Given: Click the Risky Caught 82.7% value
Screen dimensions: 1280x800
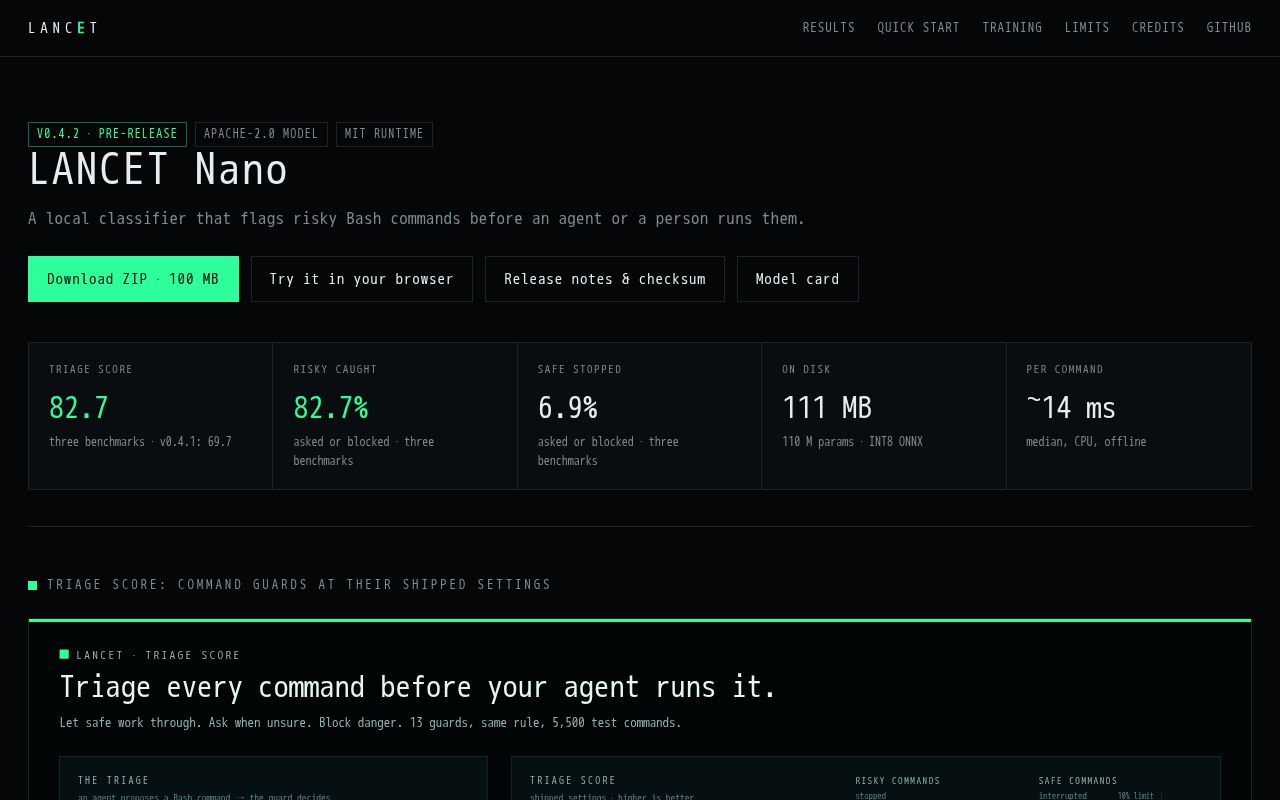Looking at the screenshot, I should (x=331, y=408).
